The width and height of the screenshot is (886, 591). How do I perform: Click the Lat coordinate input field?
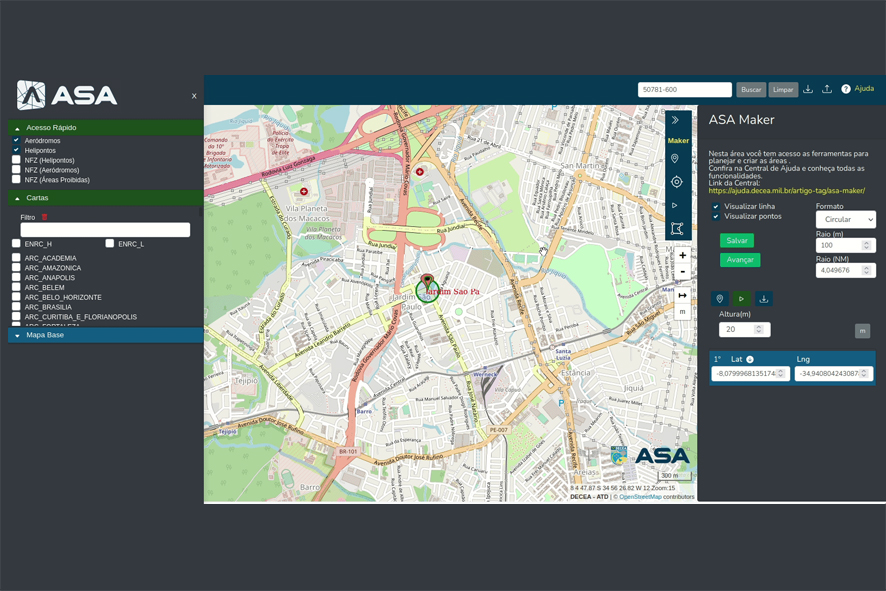click(750, 373)
